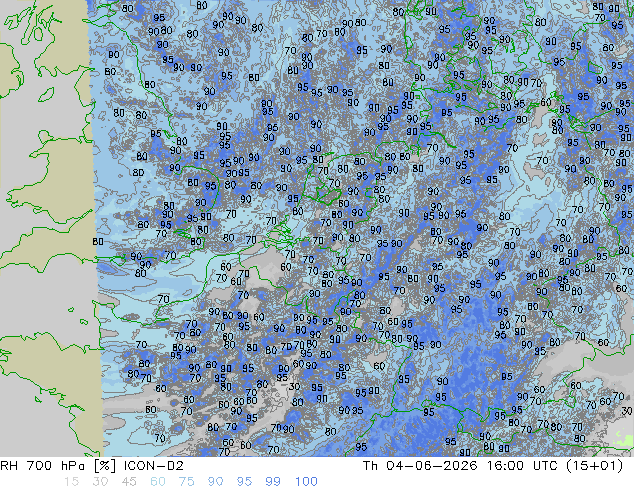Click the 'ICON-D2' model name label
The image size is (634, 490).
154,466
